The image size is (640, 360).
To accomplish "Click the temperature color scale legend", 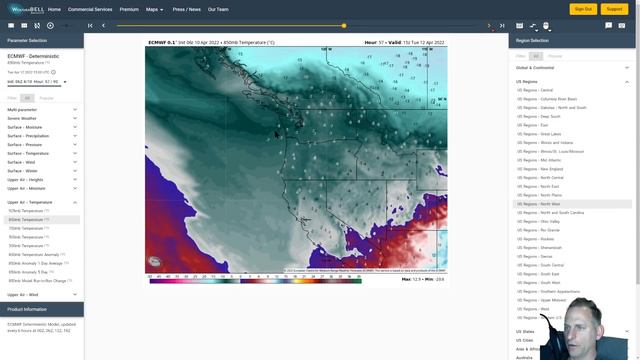I will point(255,280).
